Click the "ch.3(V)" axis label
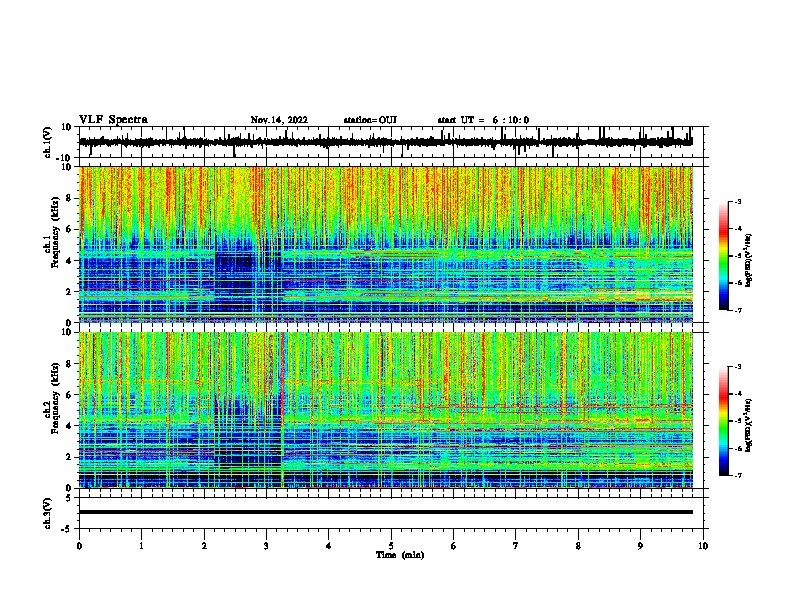This screenshot has width=792, height=612. pos(48,513)
